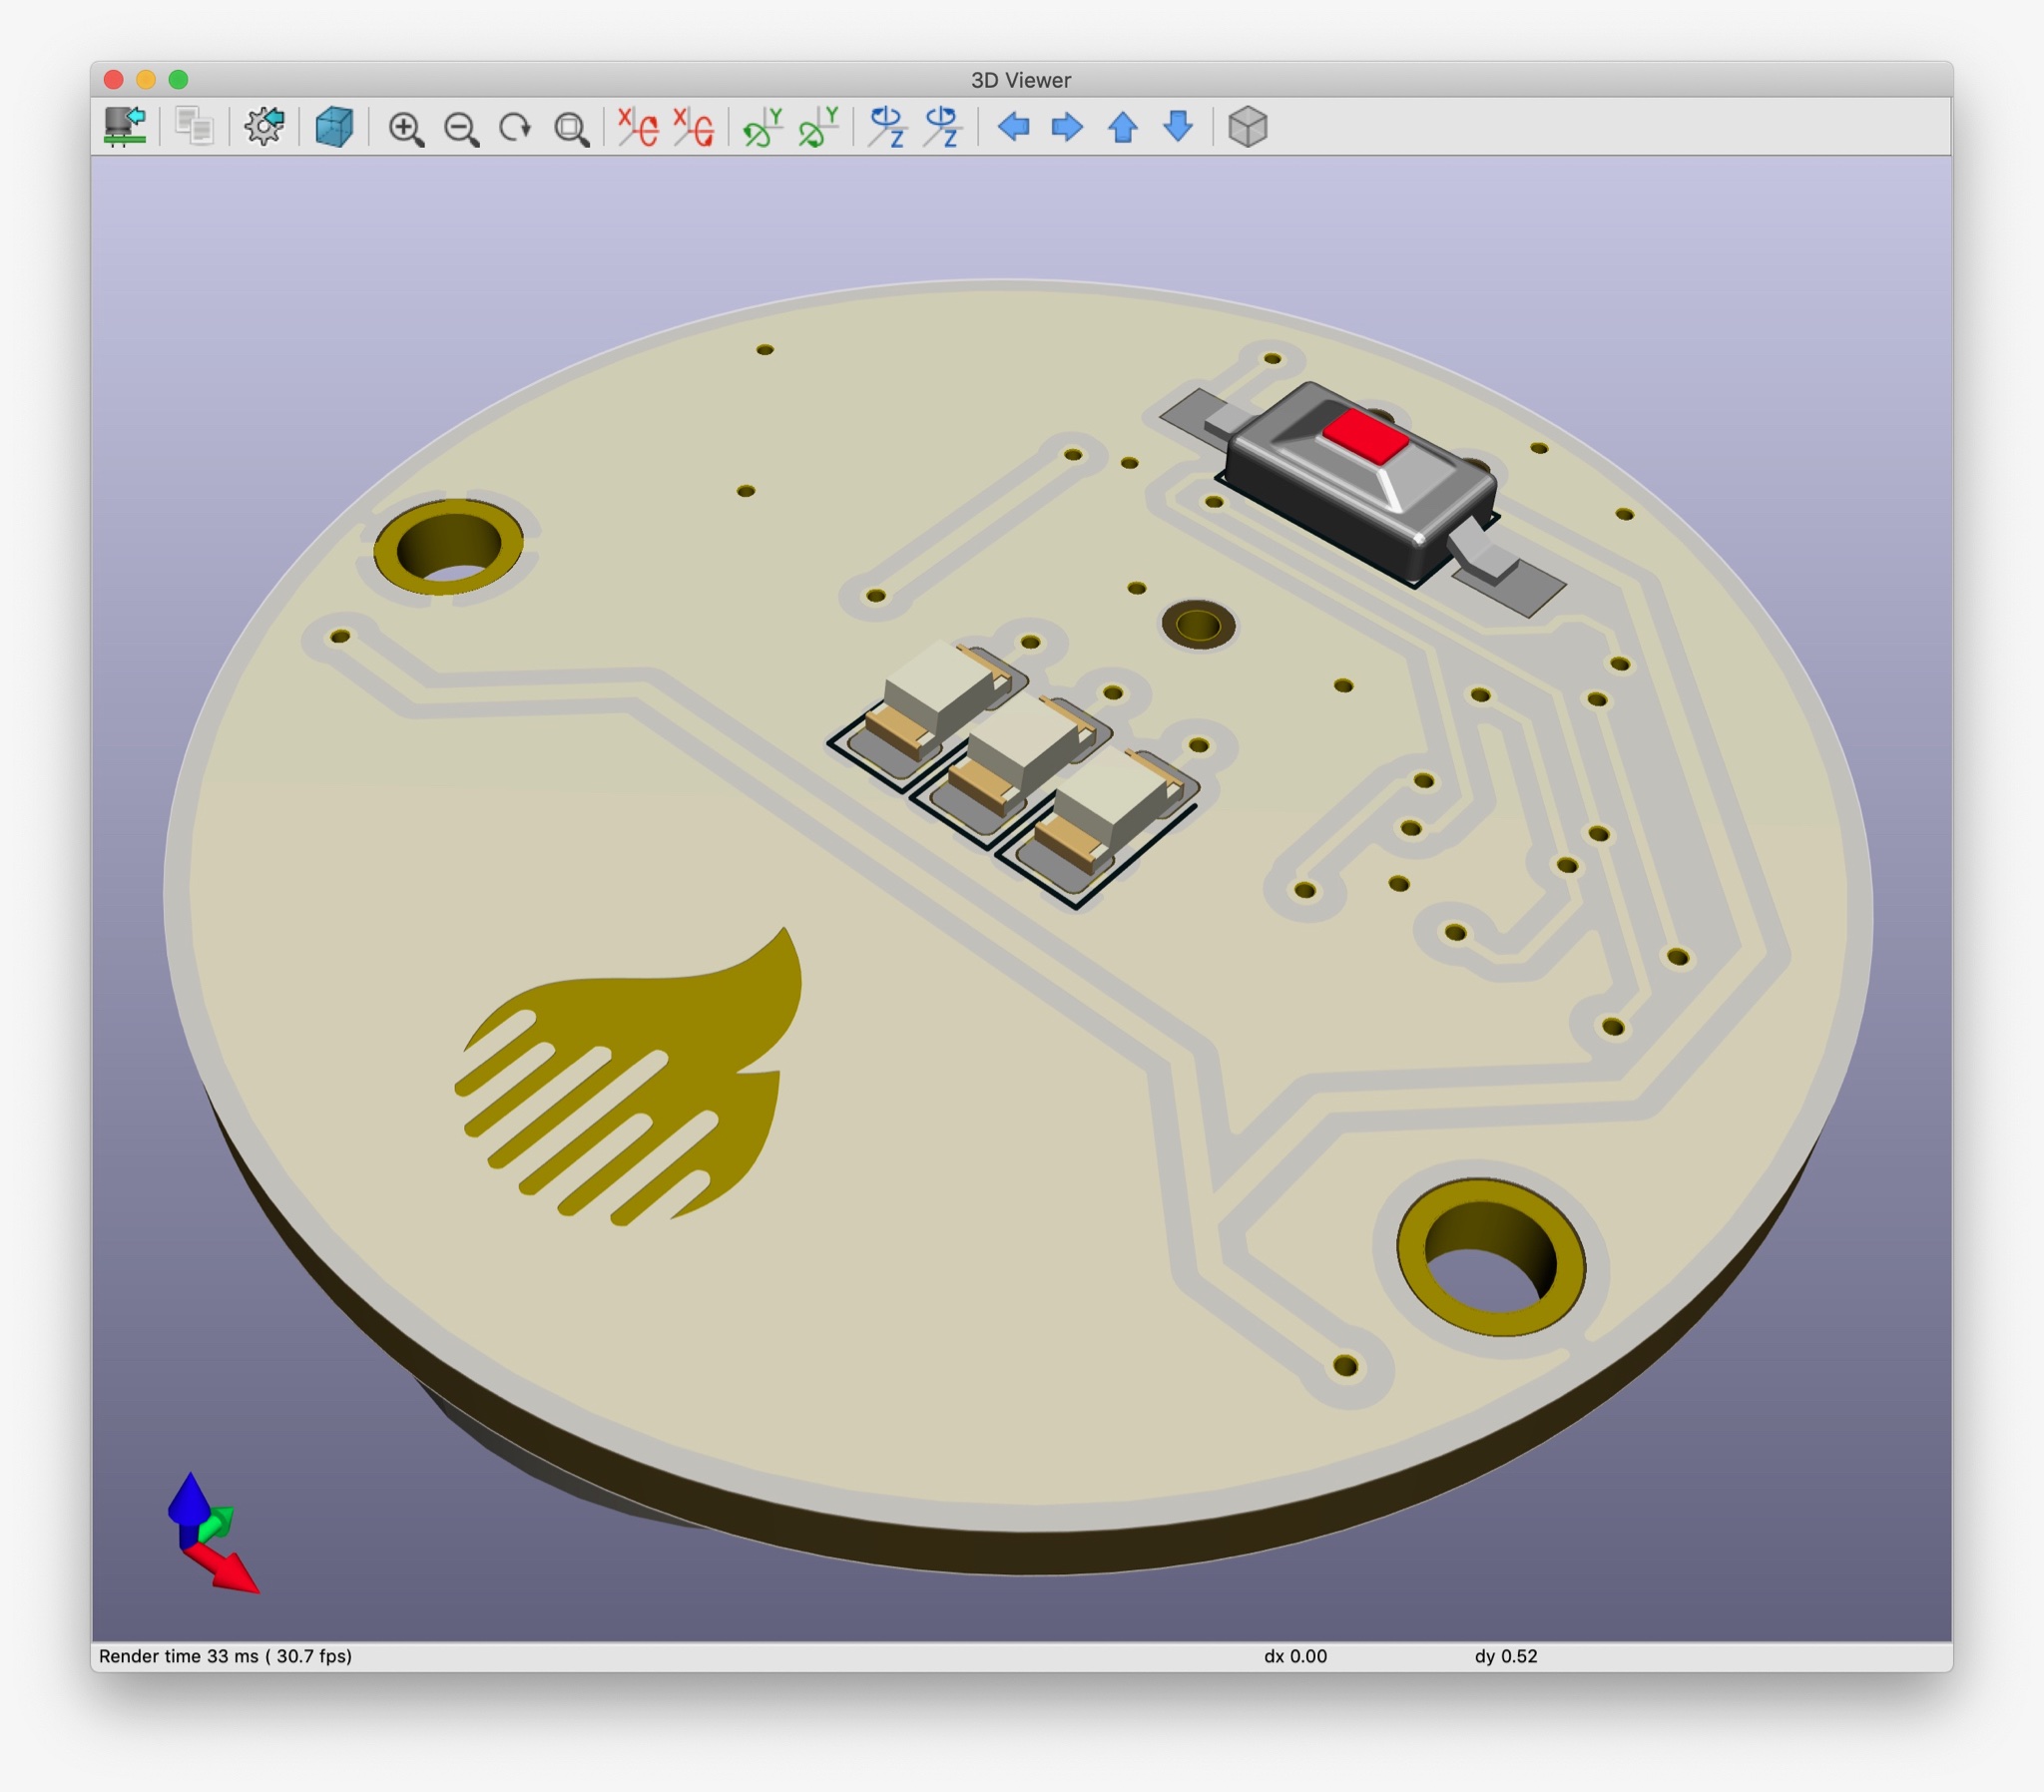Rotate Z counterclockwise
Image resolution: width=2044 pixels, height=1792 pixels.
click(943, 127)
